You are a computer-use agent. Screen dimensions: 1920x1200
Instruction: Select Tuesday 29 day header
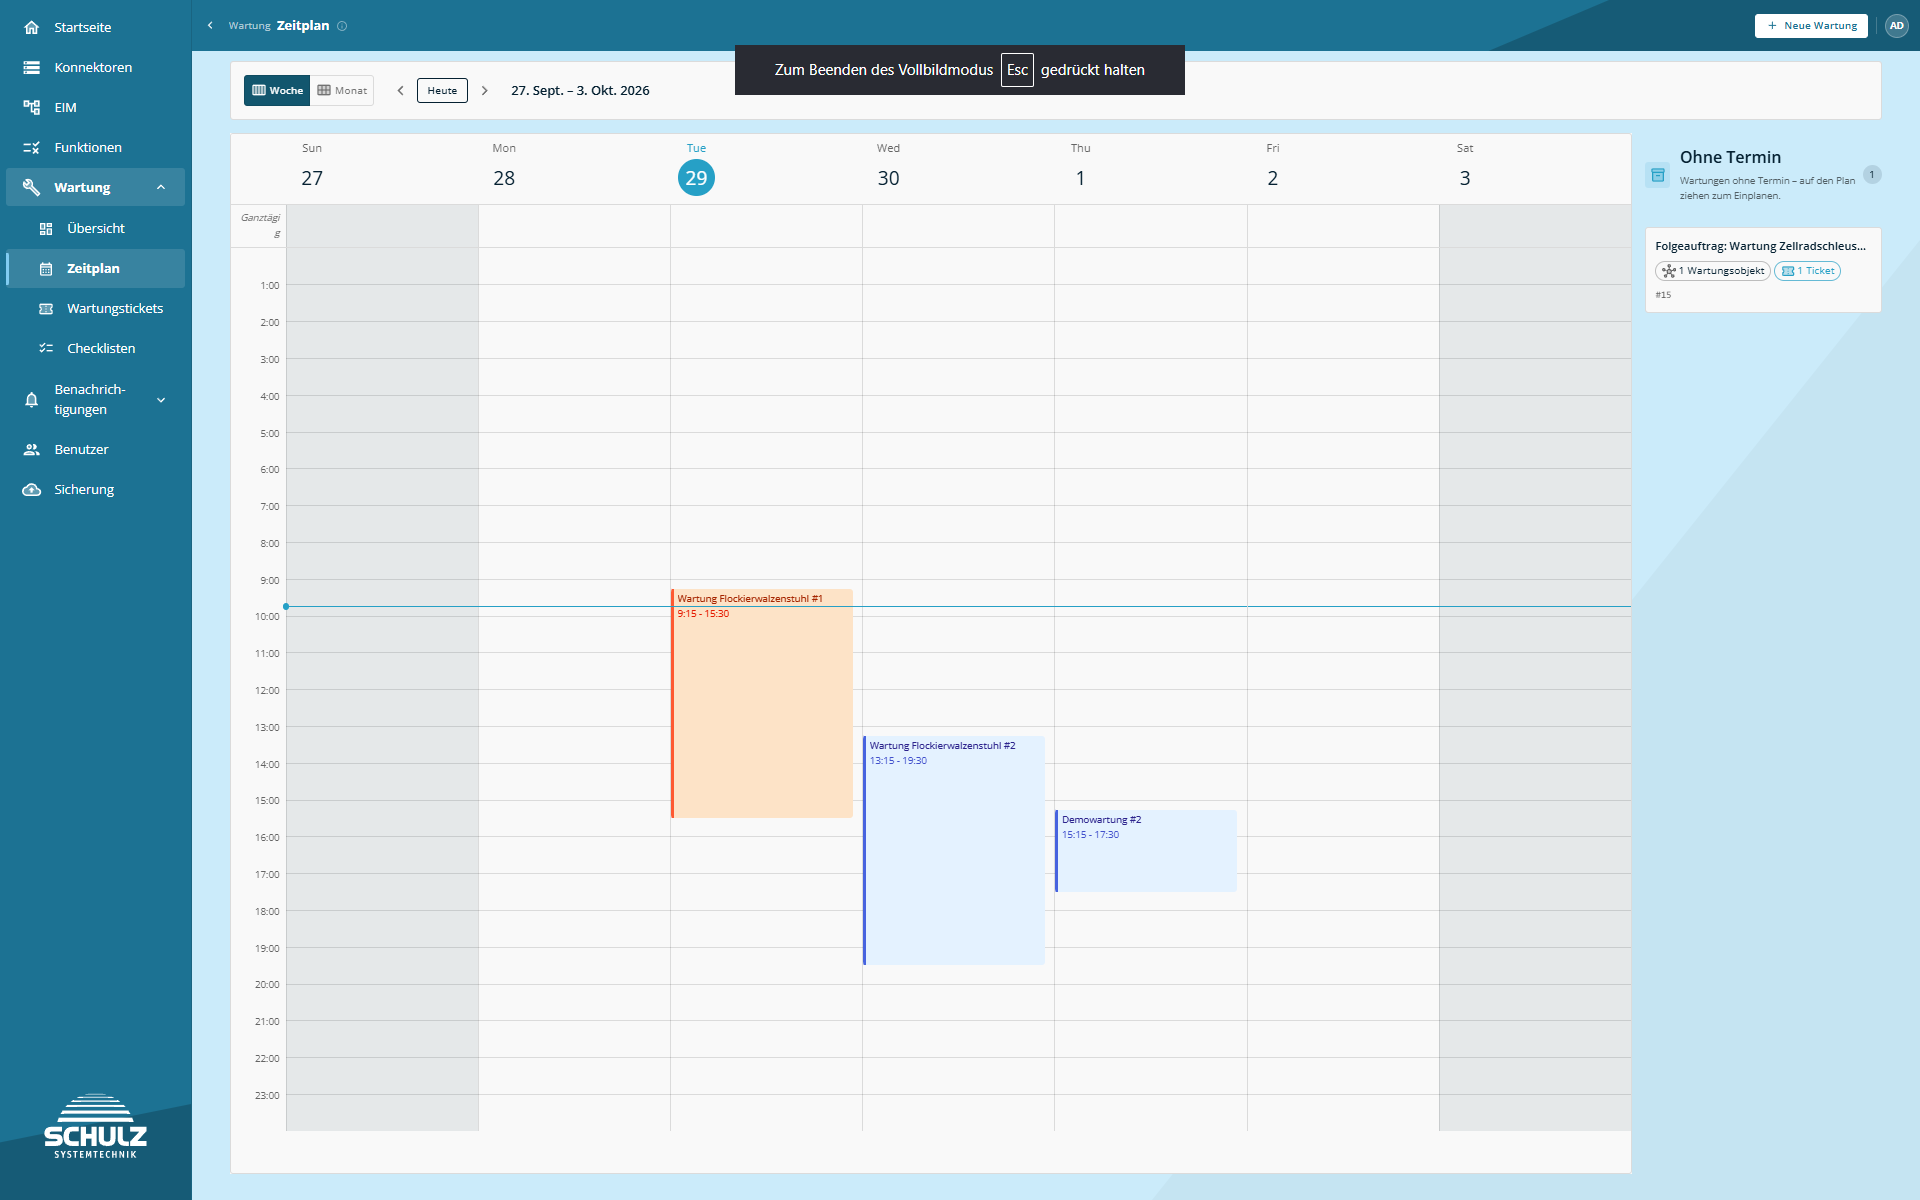(696, 169)
